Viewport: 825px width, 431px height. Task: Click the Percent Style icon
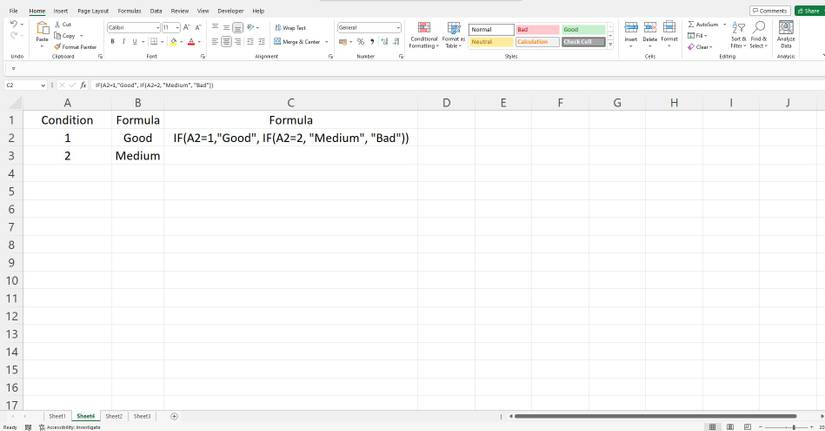pos(360,42)
